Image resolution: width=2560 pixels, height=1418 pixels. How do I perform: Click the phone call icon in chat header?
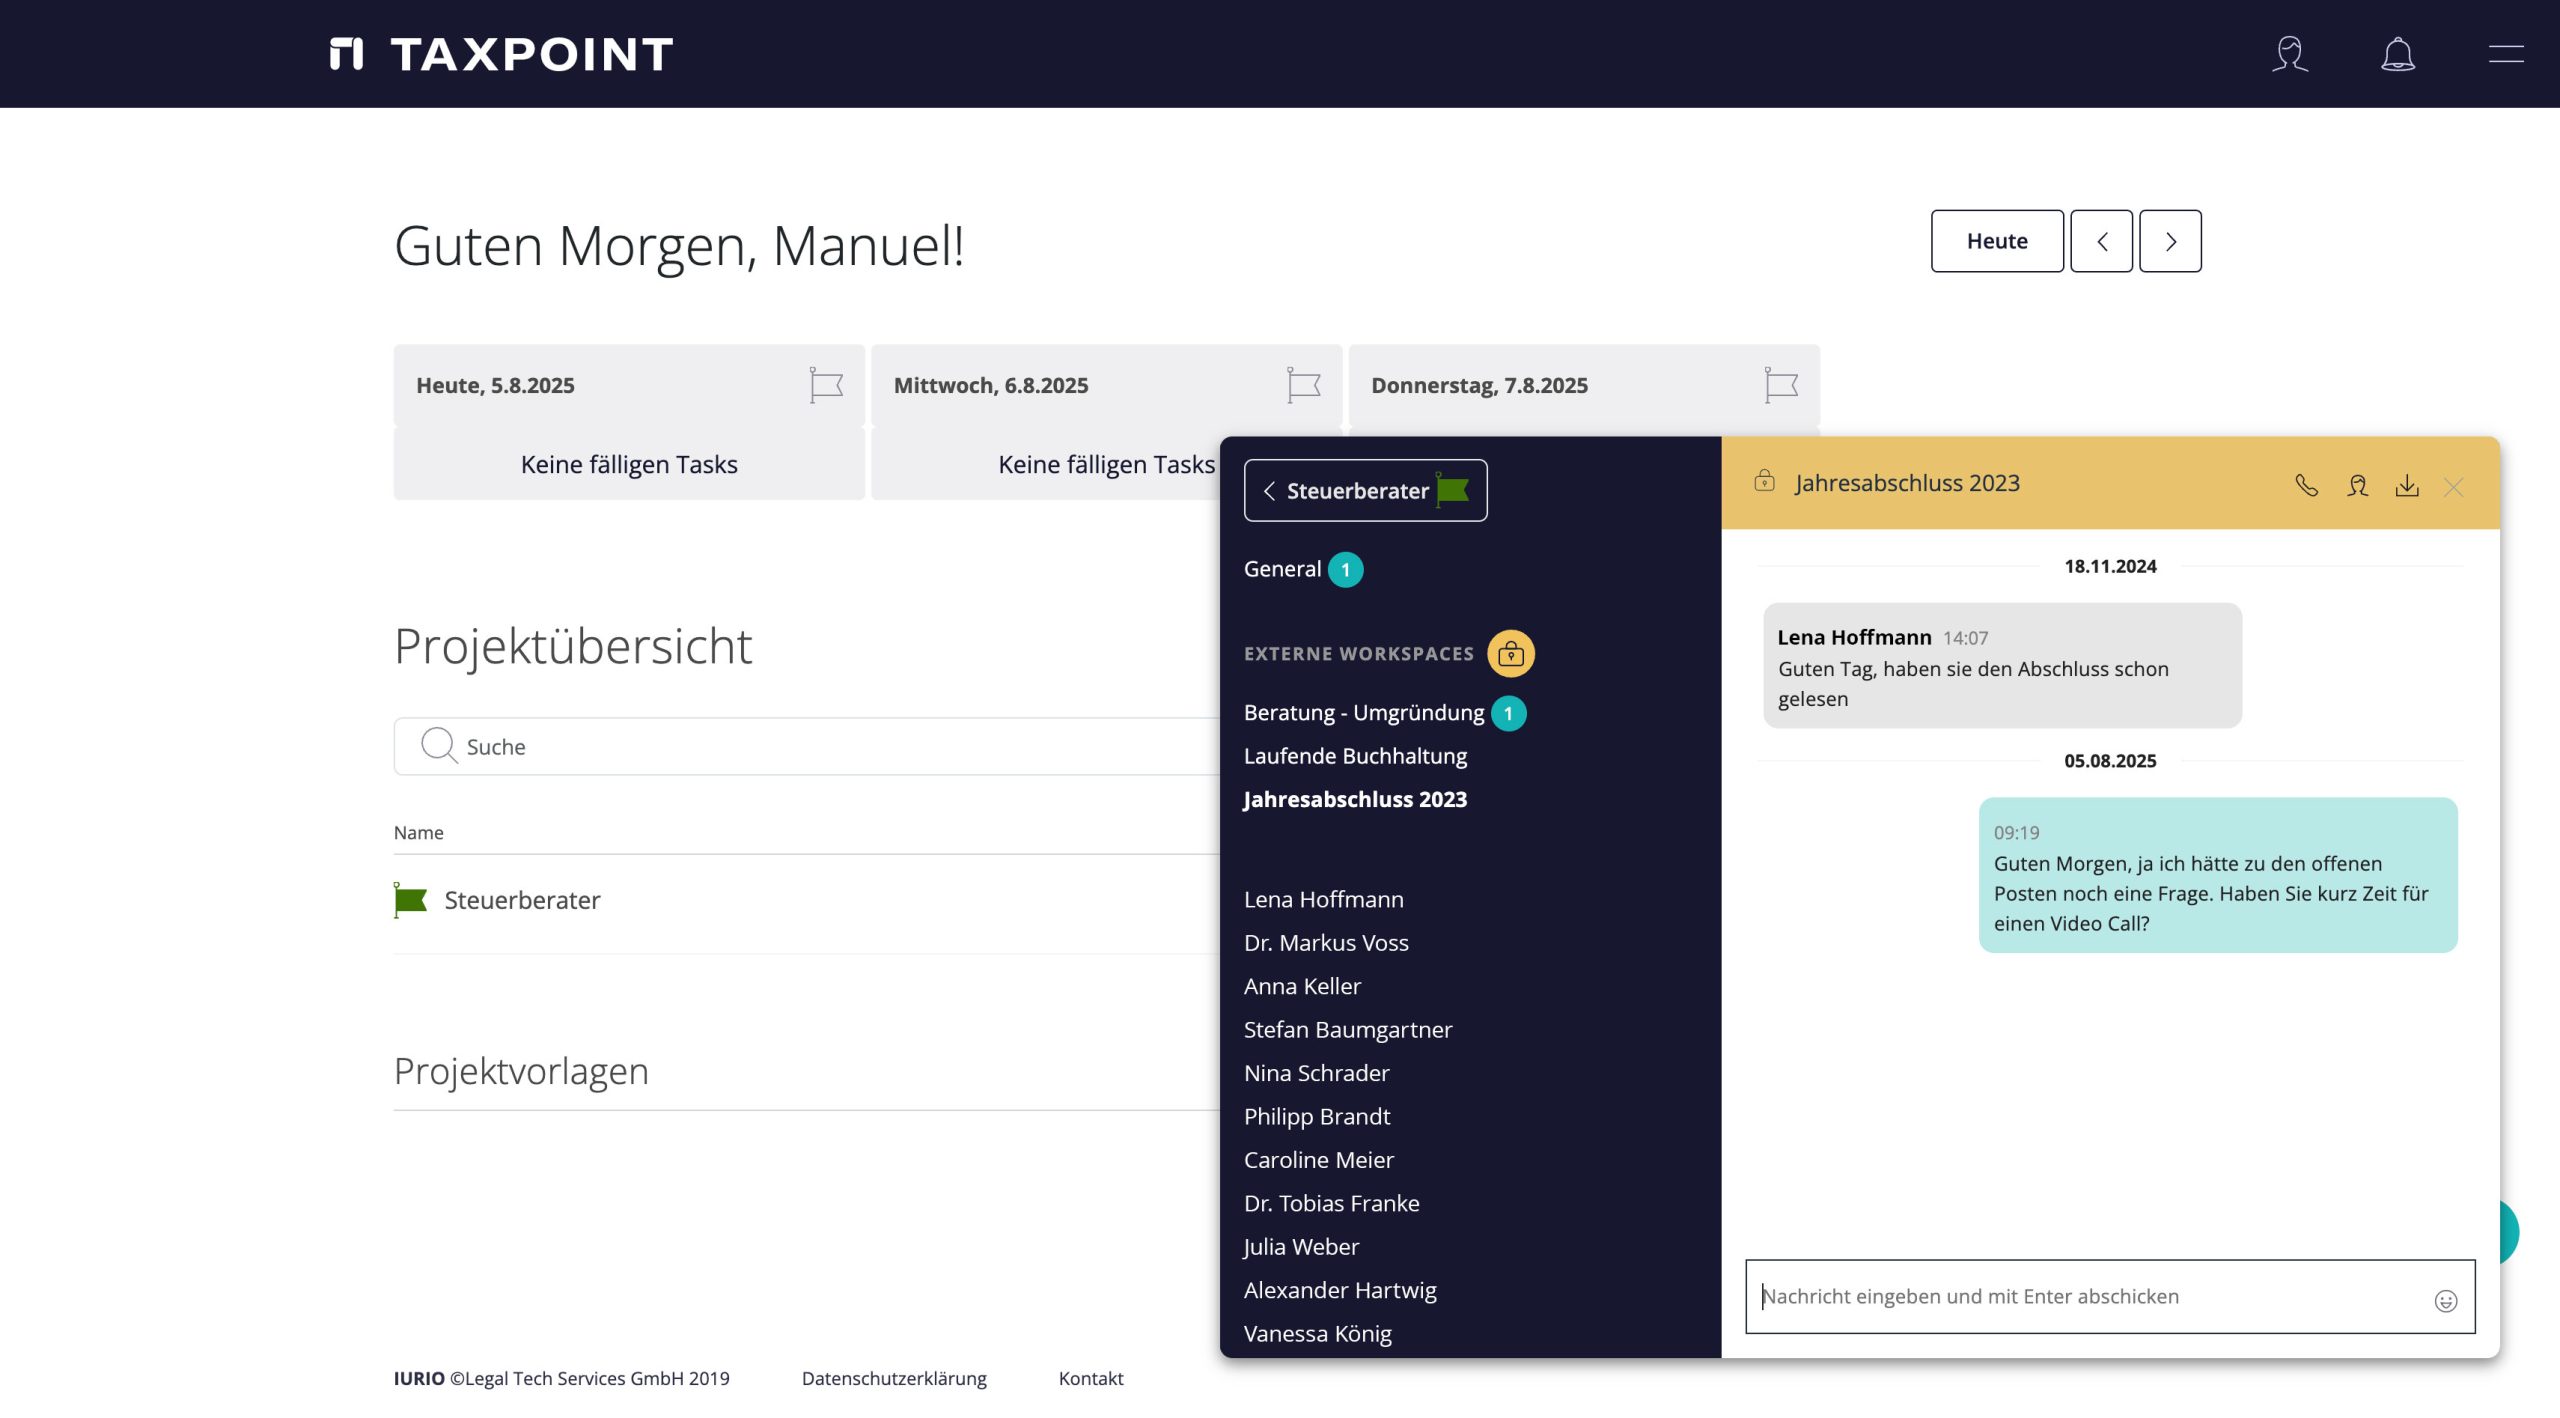2306,485
